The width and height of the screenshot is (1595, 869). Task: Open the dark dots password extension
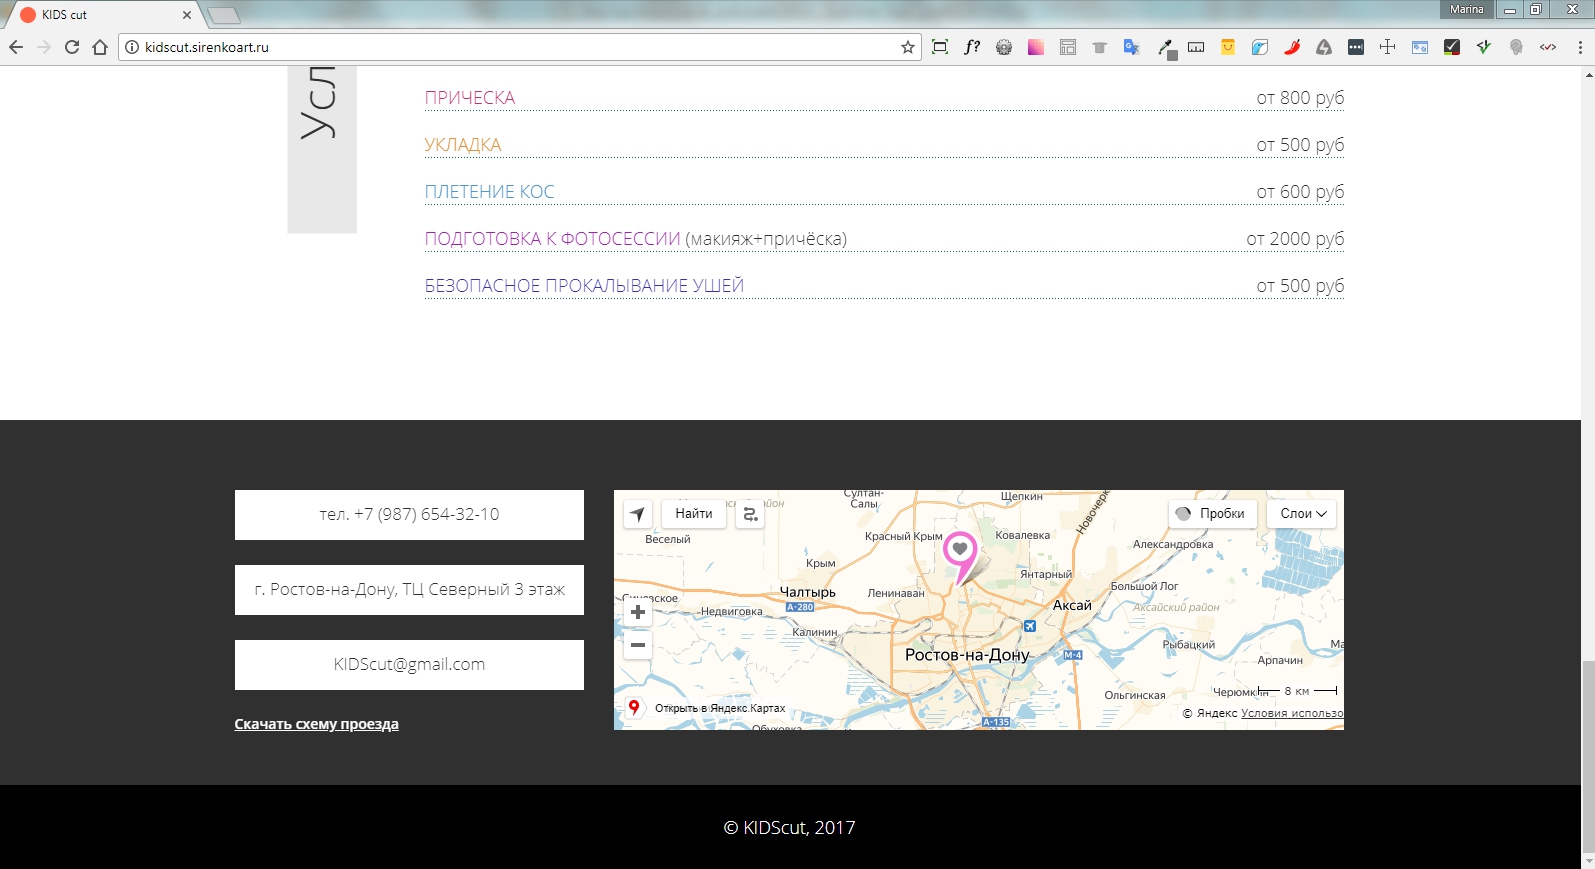(x=1356, y=47)
